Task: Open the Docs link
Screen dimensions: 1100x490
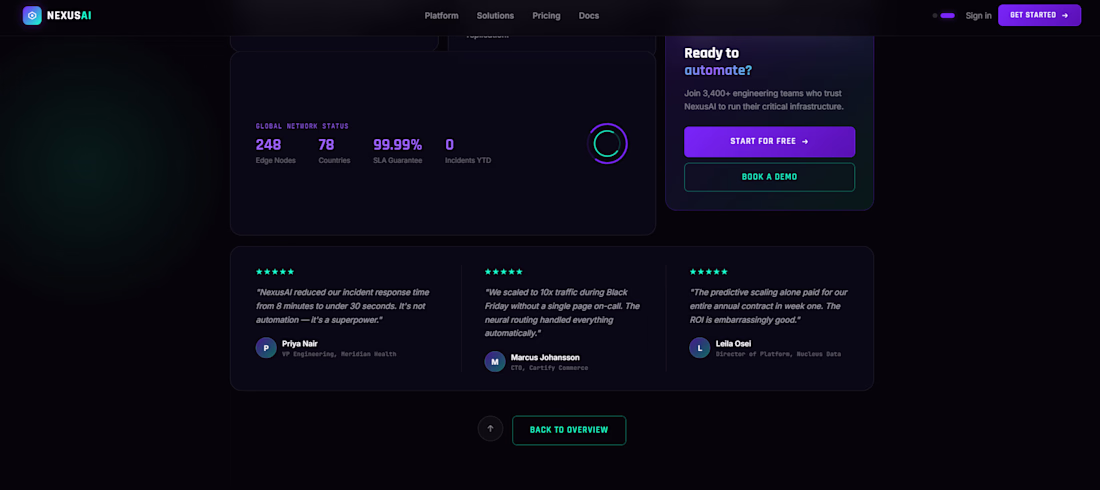Action: pos(589,15)
